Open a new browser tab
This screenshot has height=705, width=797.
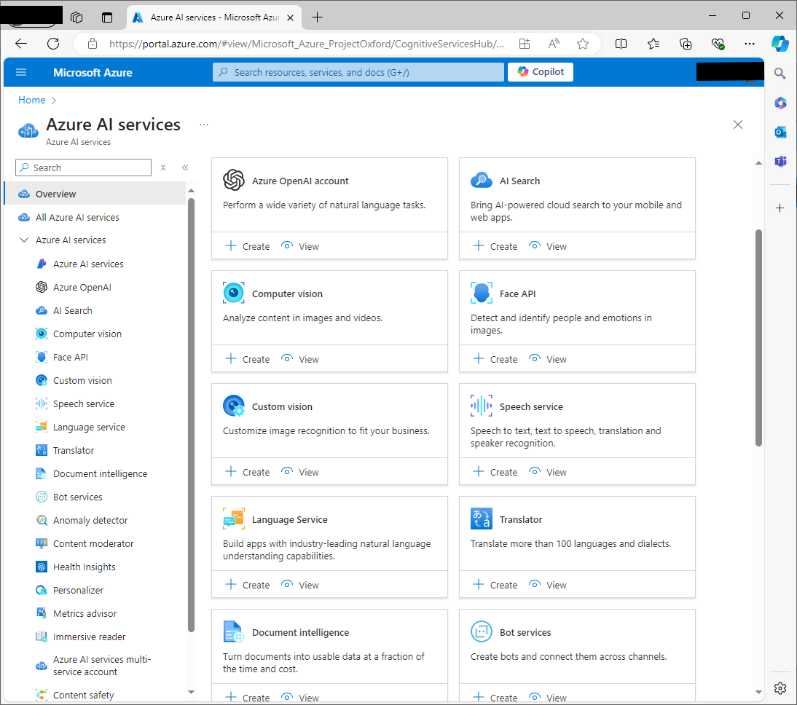317,17
